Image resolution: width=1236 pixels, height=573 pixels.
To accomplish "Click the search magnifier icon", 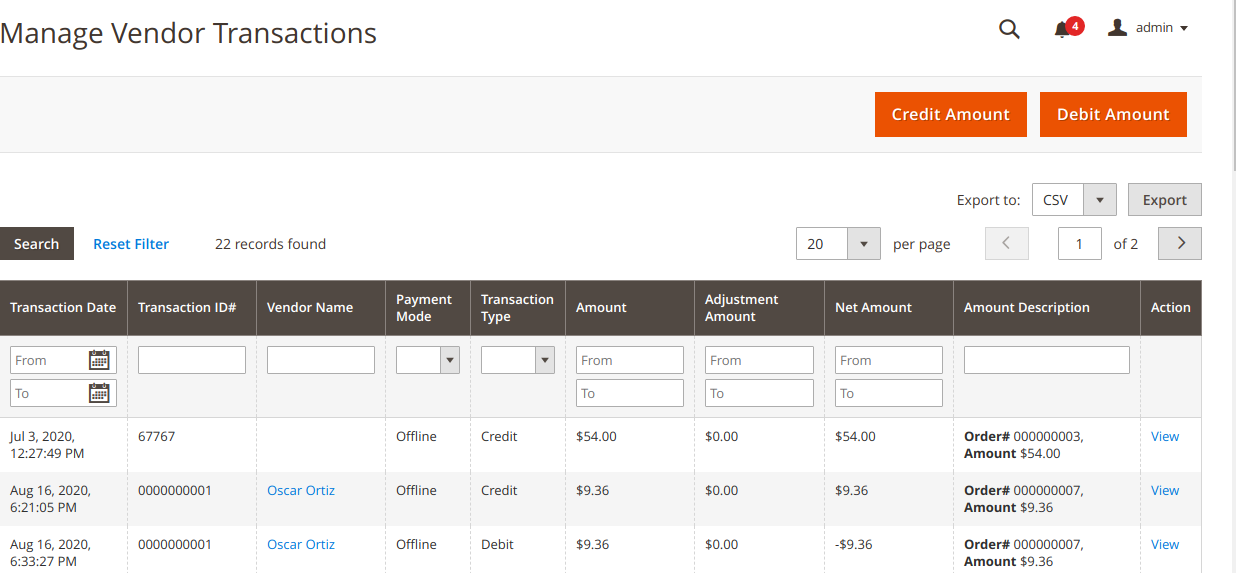I will 1009,29.
